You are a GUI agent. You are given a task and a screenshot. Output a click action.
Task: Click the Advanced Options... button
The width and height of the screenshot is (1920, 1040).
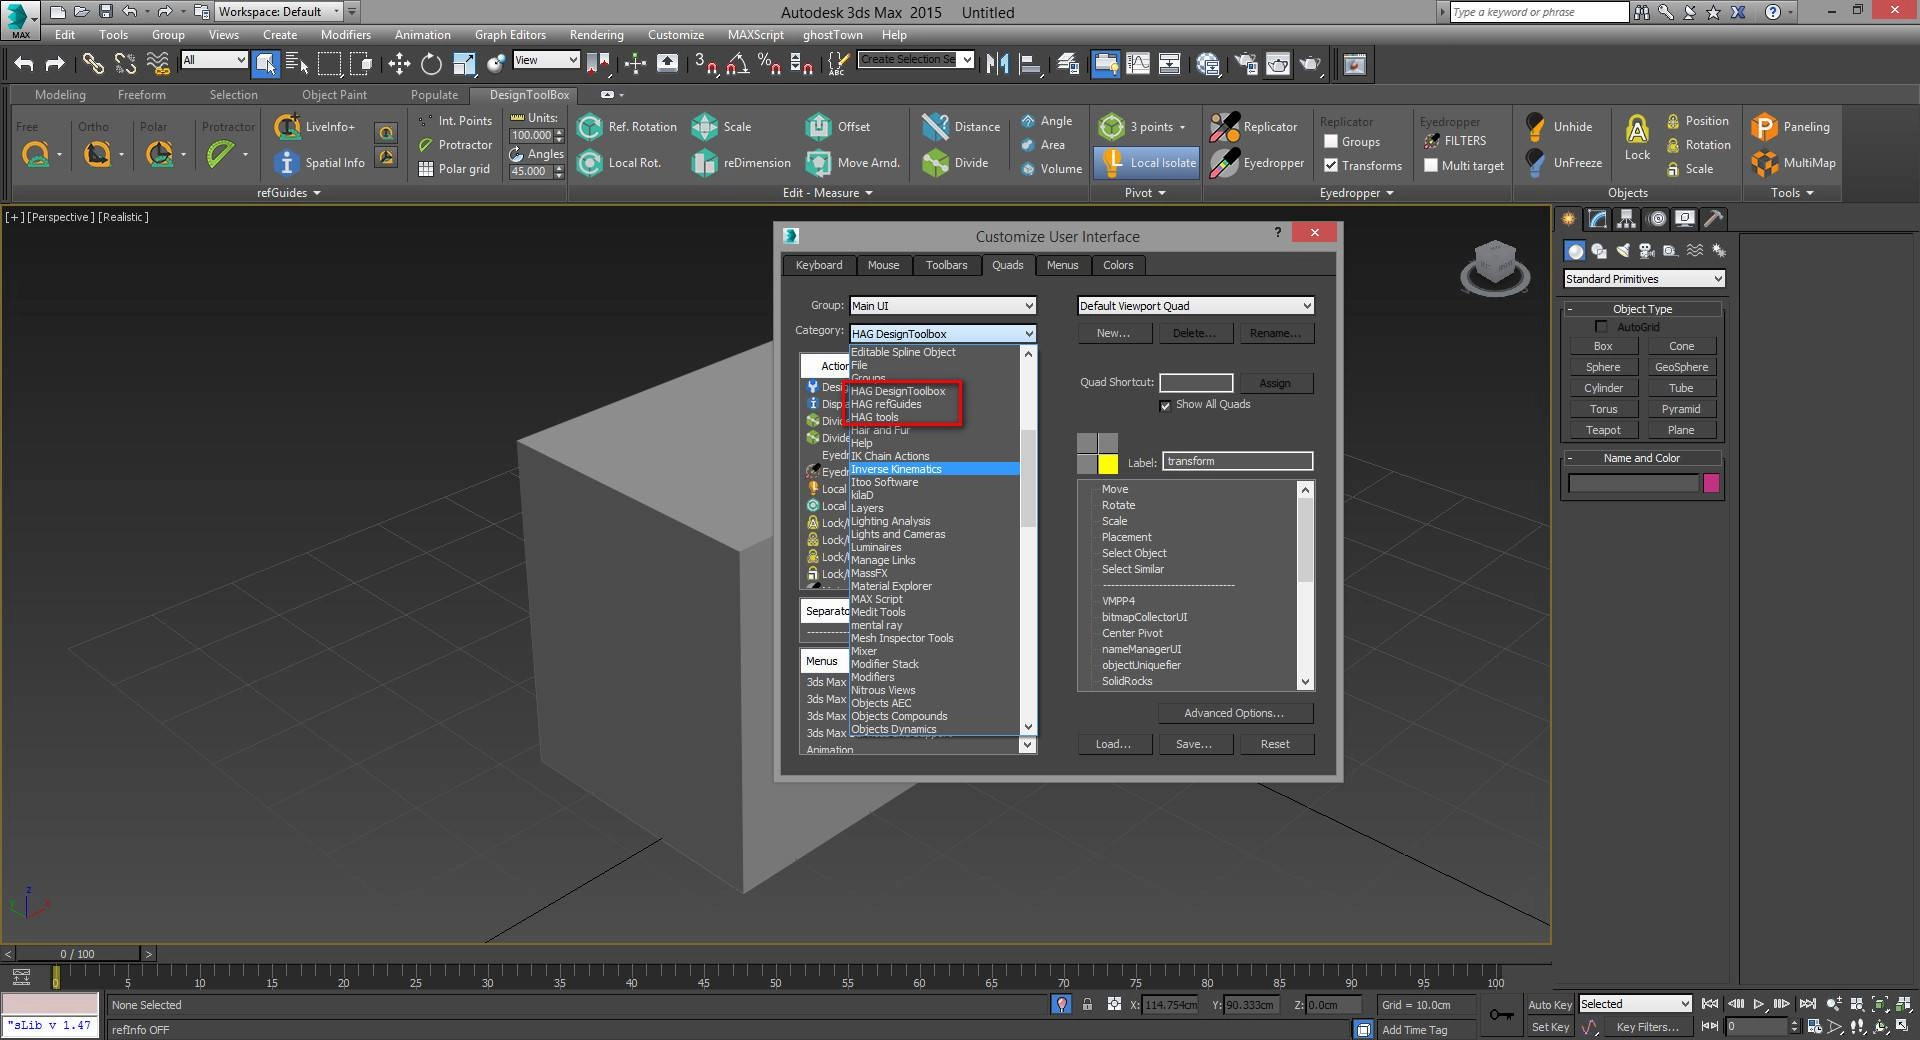(x=1234, y=713)
